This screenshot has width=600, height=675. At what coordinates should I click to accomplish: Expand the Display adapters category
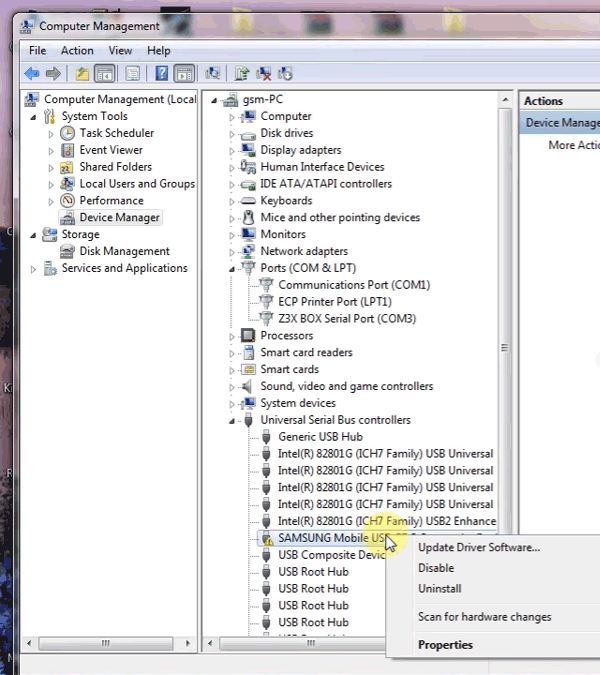232,151
